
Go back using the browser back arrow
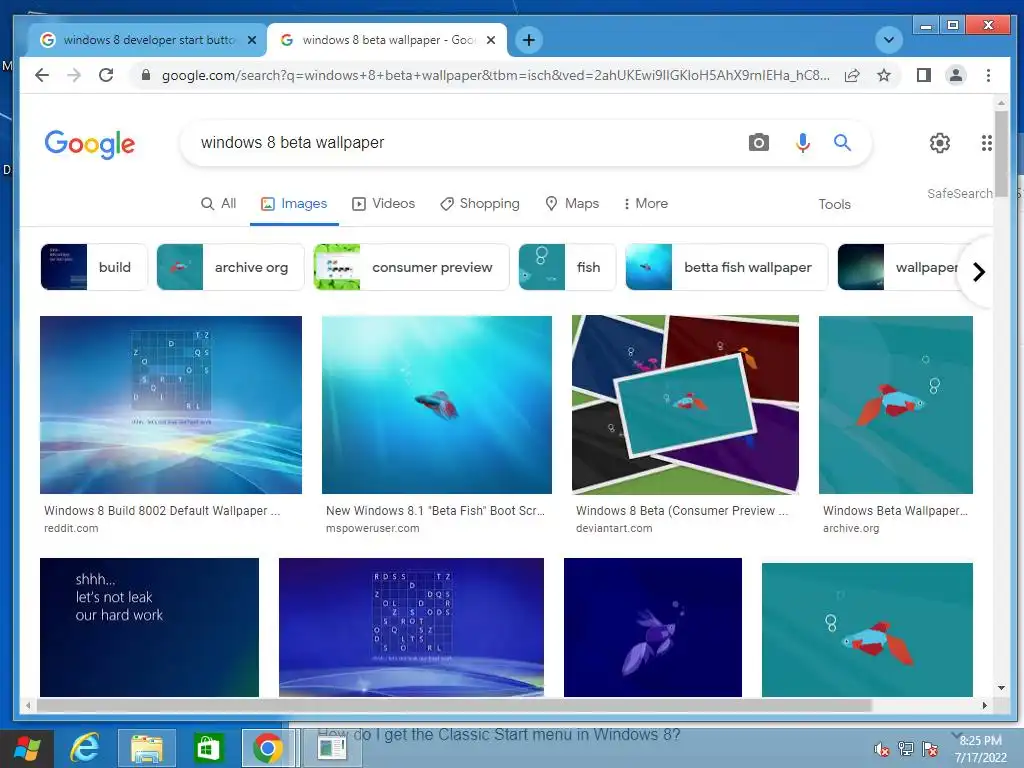[42, 75]
